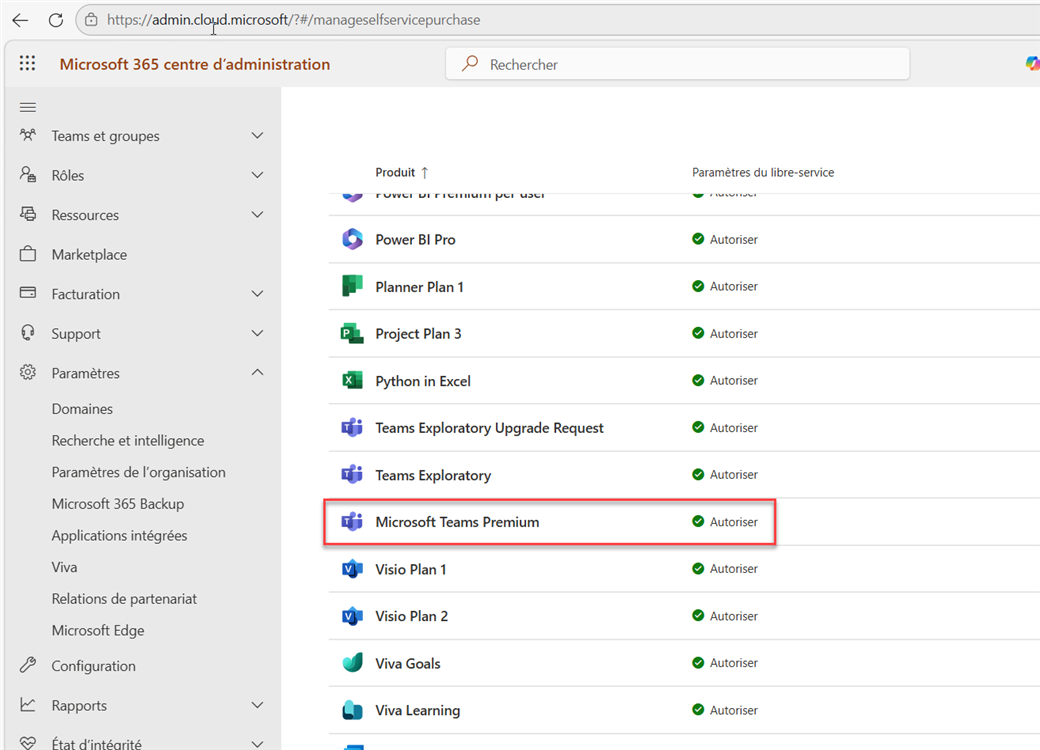Reload the page with browser refresh button
1040x750 pixels.
[x=56, y=20]
